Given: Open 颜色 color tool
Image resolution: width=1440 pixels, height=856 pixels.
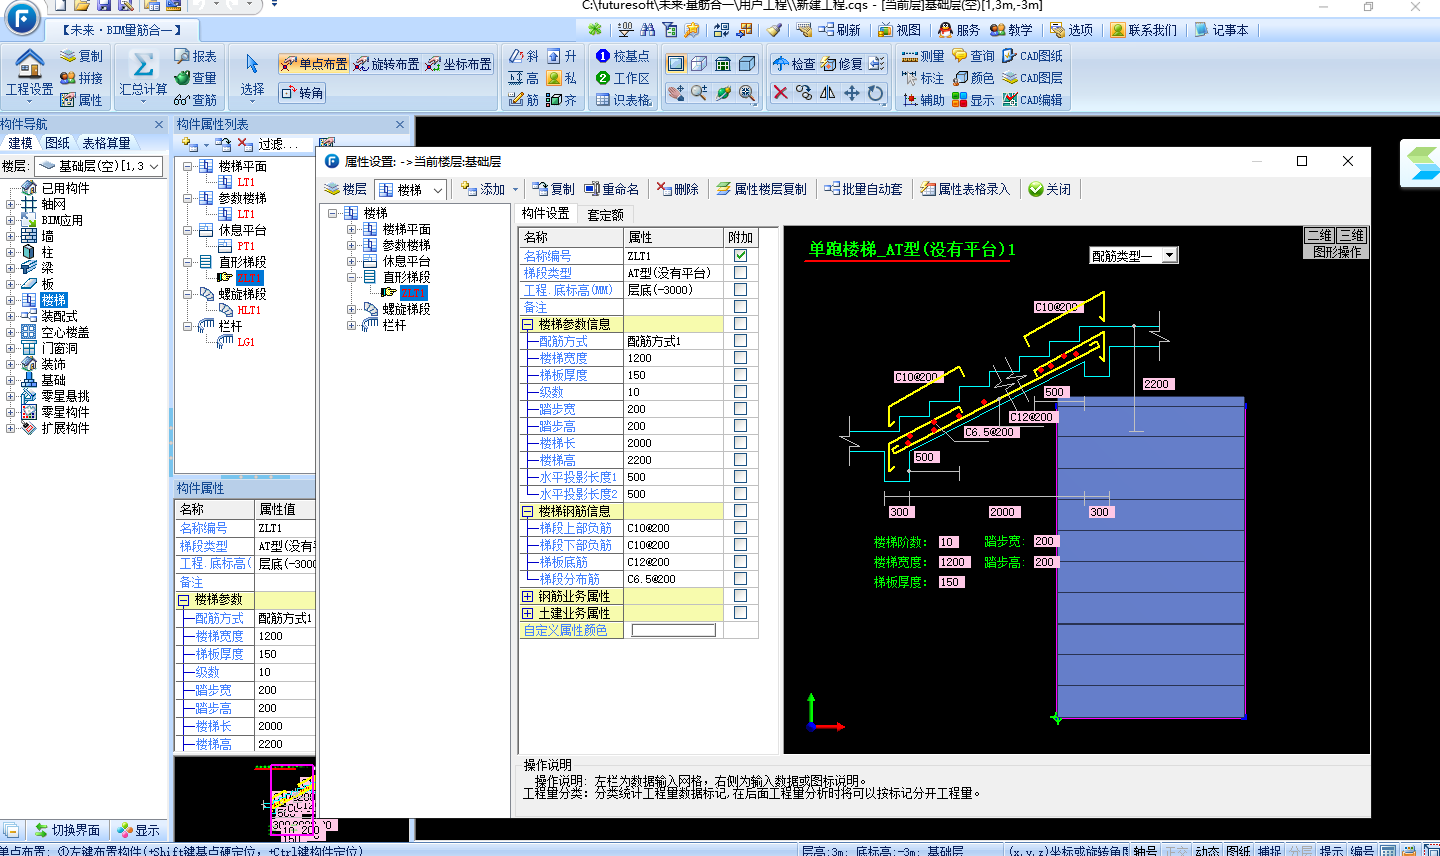Looking at the screenshot, I should pos(973,78).
